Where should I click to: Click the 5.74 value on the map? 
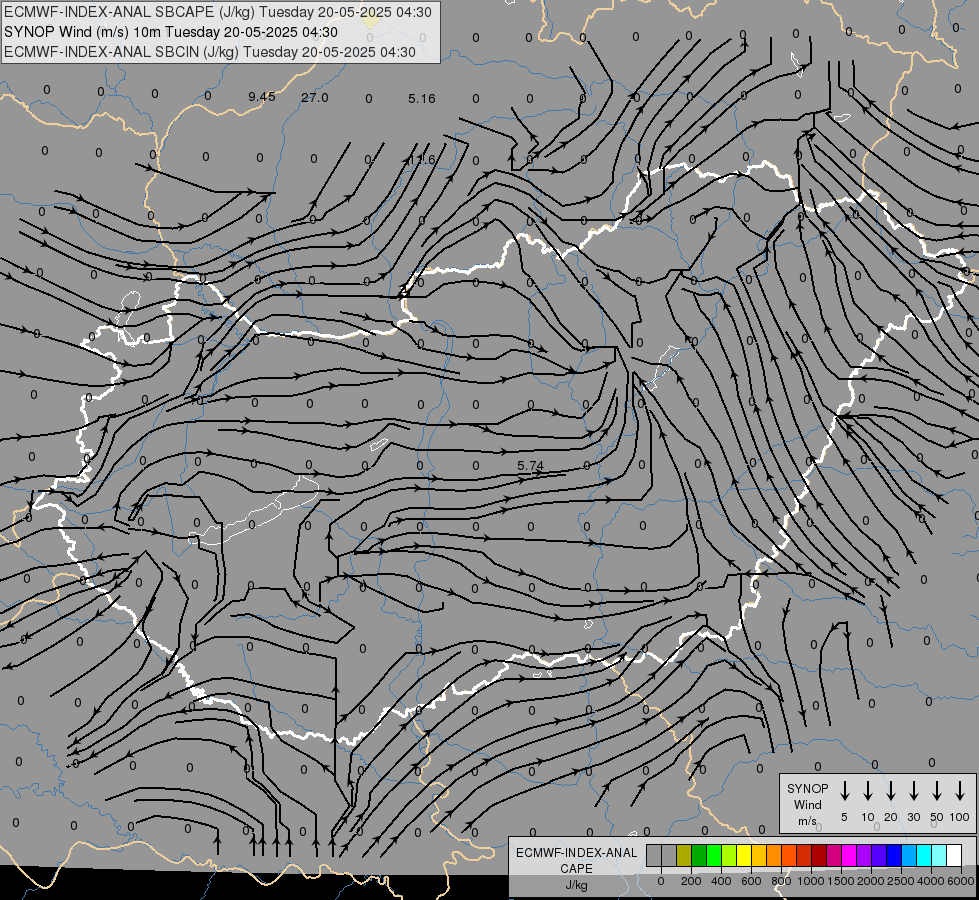[x=530, y=465]
